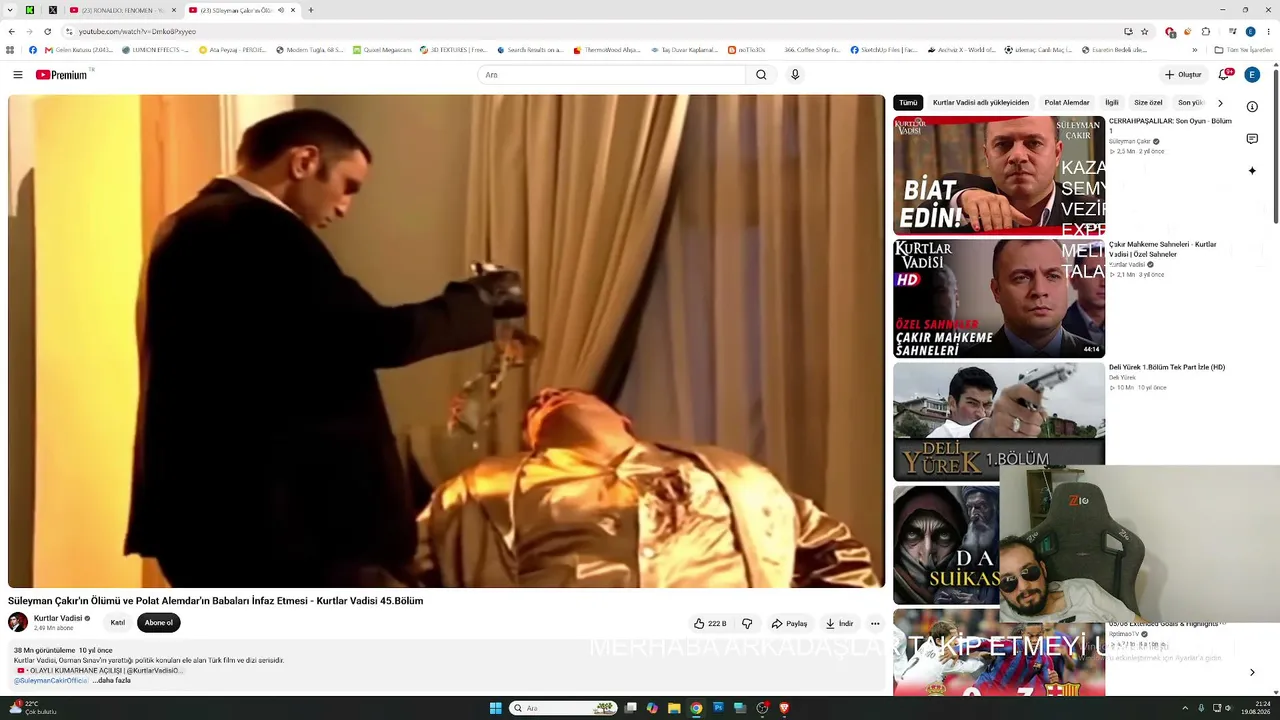Screen dimensions: 1280x720
Task: Click the main video player to pause
Action: coord(446,341)
